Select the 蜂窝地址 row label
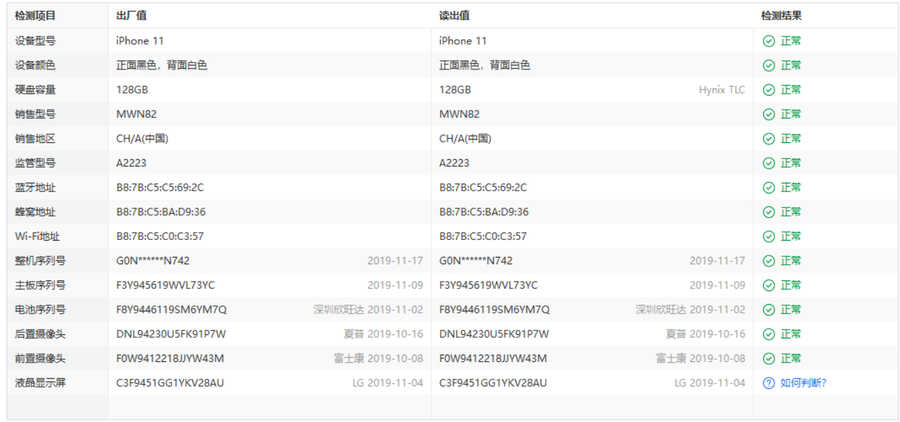The width and height of the screenshot is (900, 422). click(36, 212)
